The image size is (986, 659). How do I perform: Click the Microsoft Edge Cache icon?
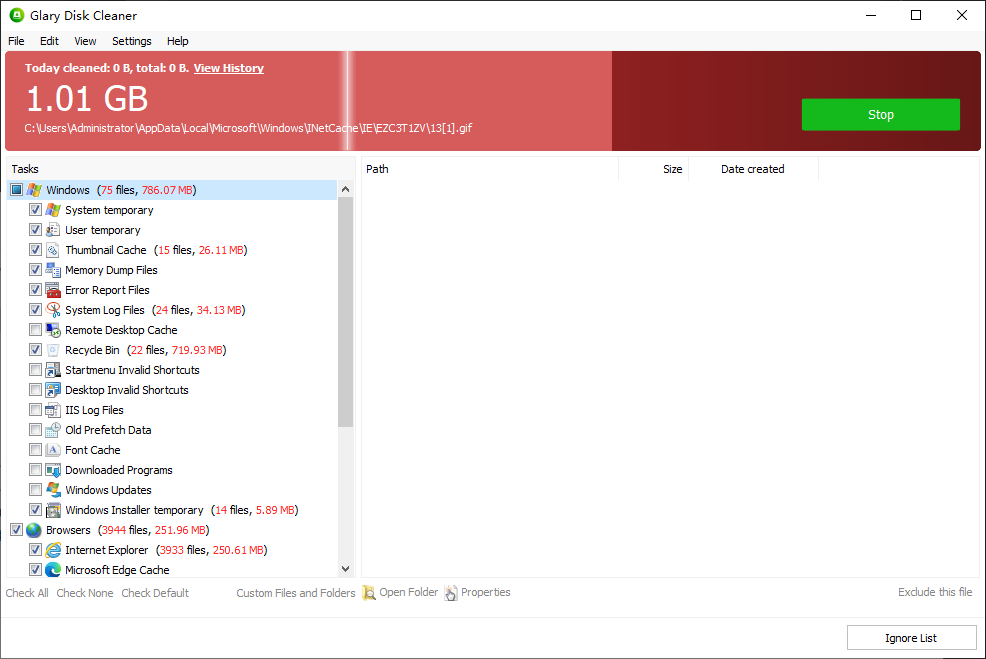tap(52, 569)
